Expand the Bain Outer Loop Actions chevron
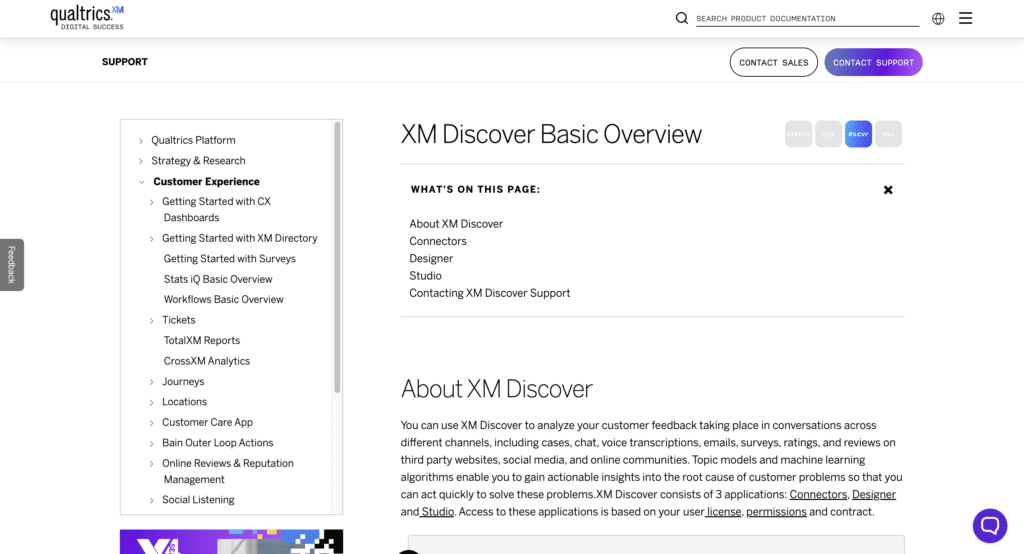 (152, 443)
